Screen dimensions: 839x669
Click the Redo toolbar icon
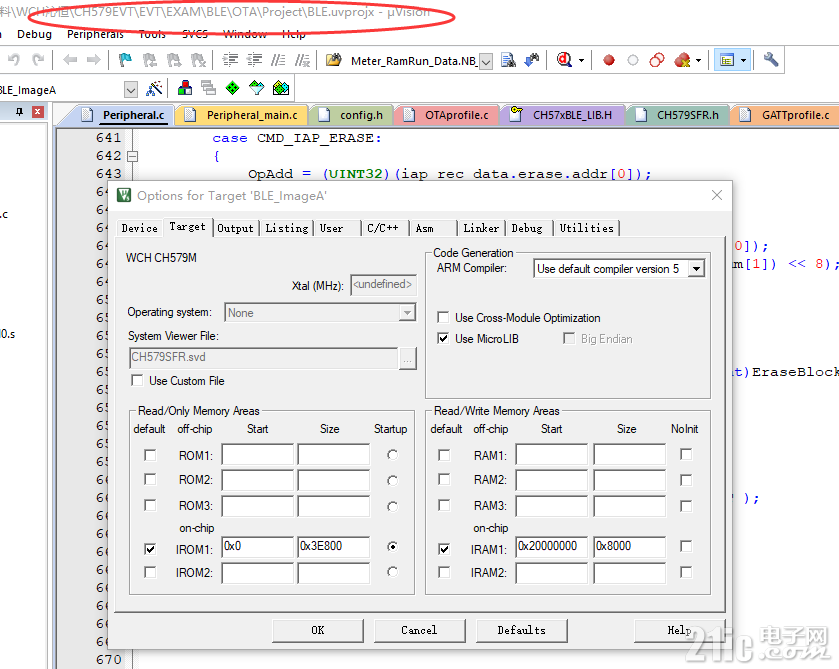[38, 59]
